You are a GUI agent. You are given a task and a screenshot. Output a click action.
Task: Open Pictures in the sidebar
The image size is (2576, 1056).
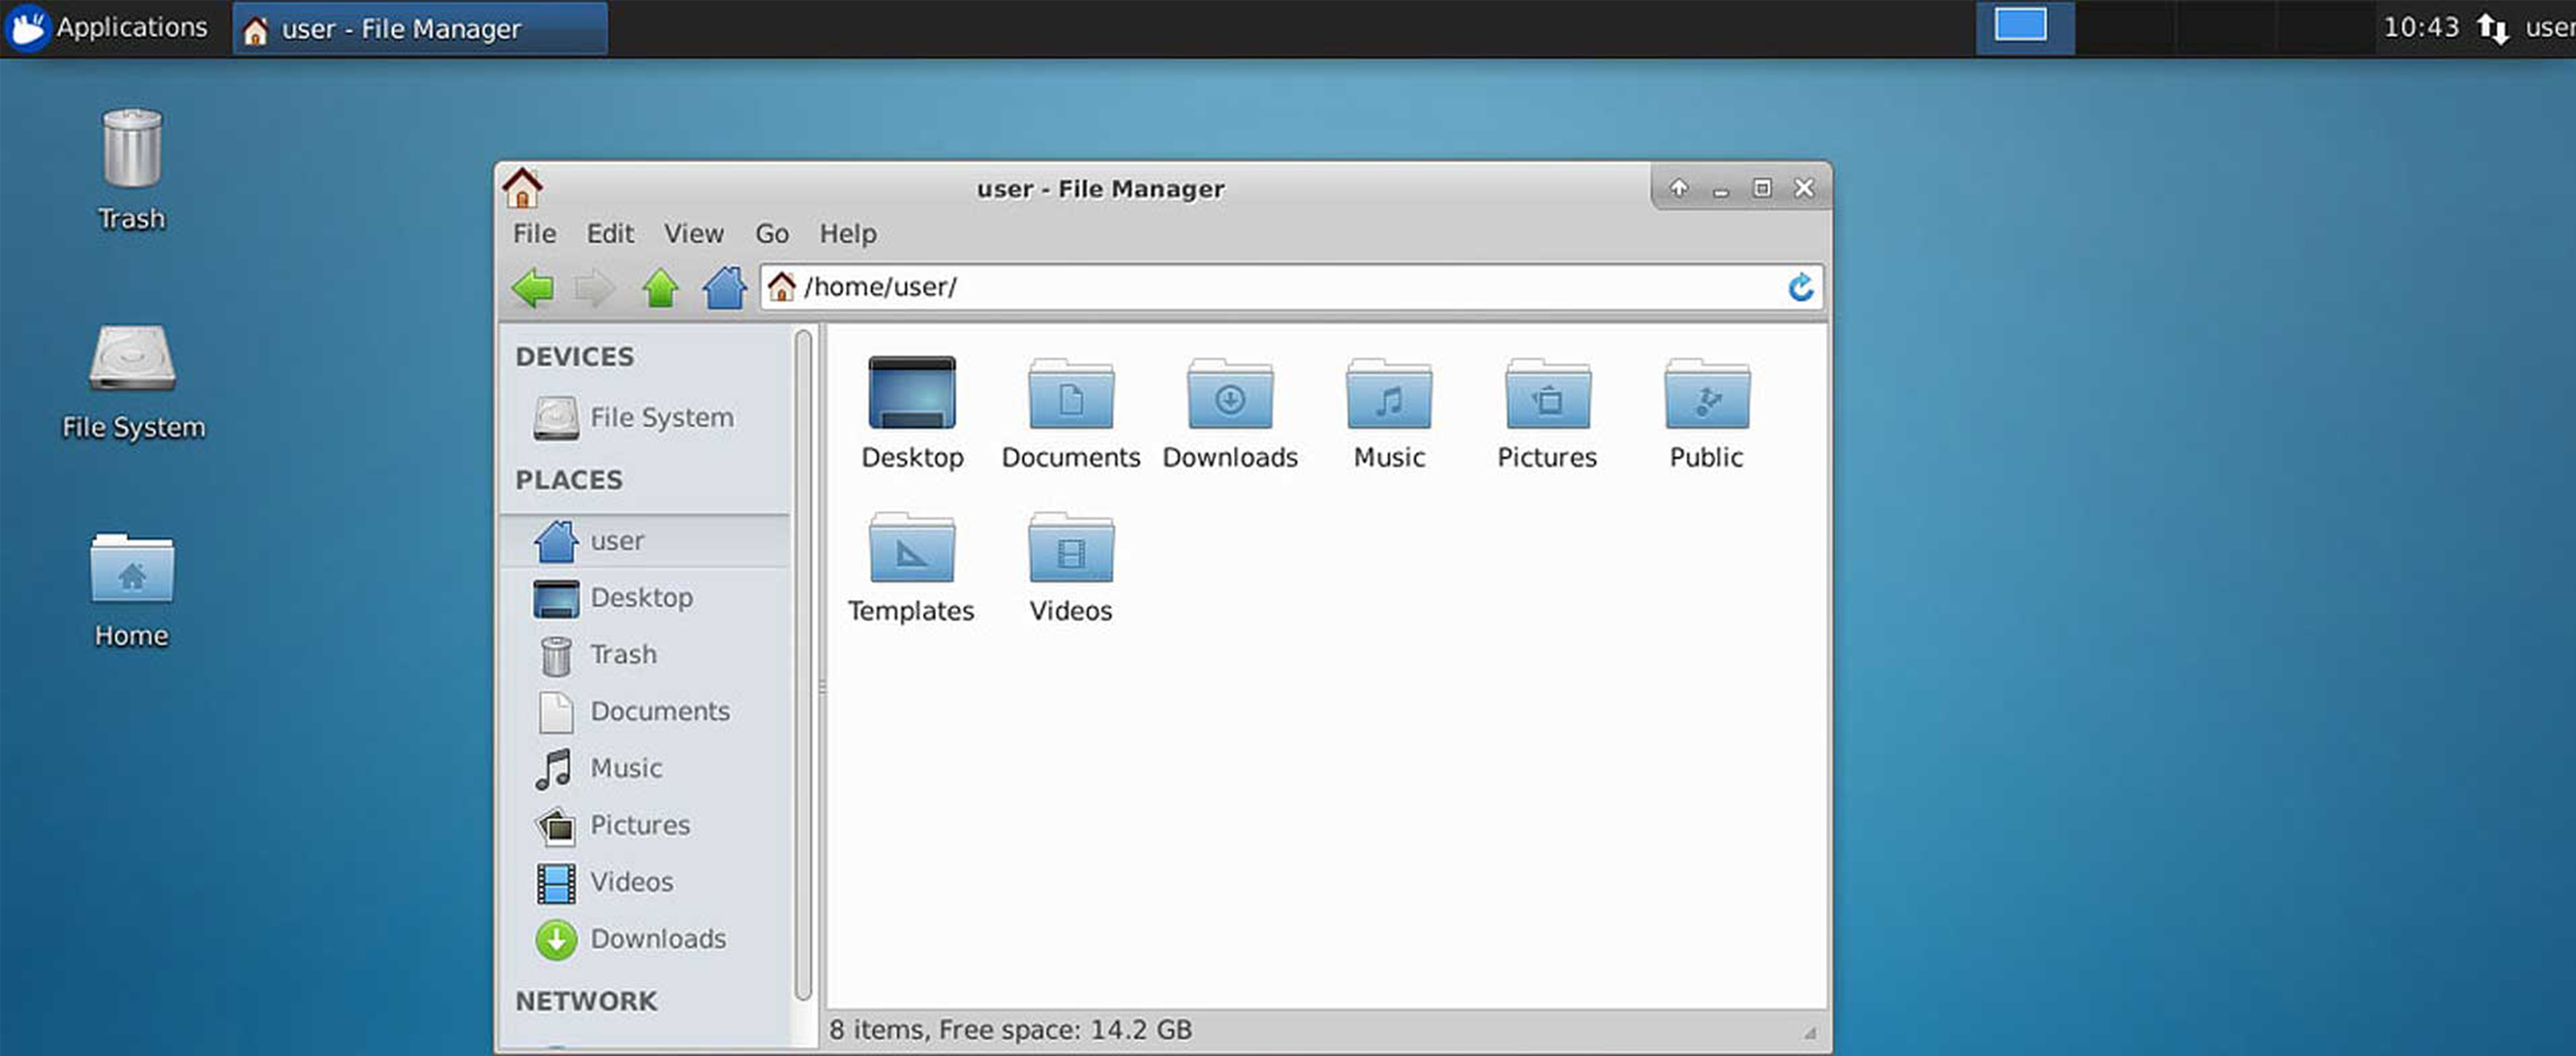pos(639,825)
